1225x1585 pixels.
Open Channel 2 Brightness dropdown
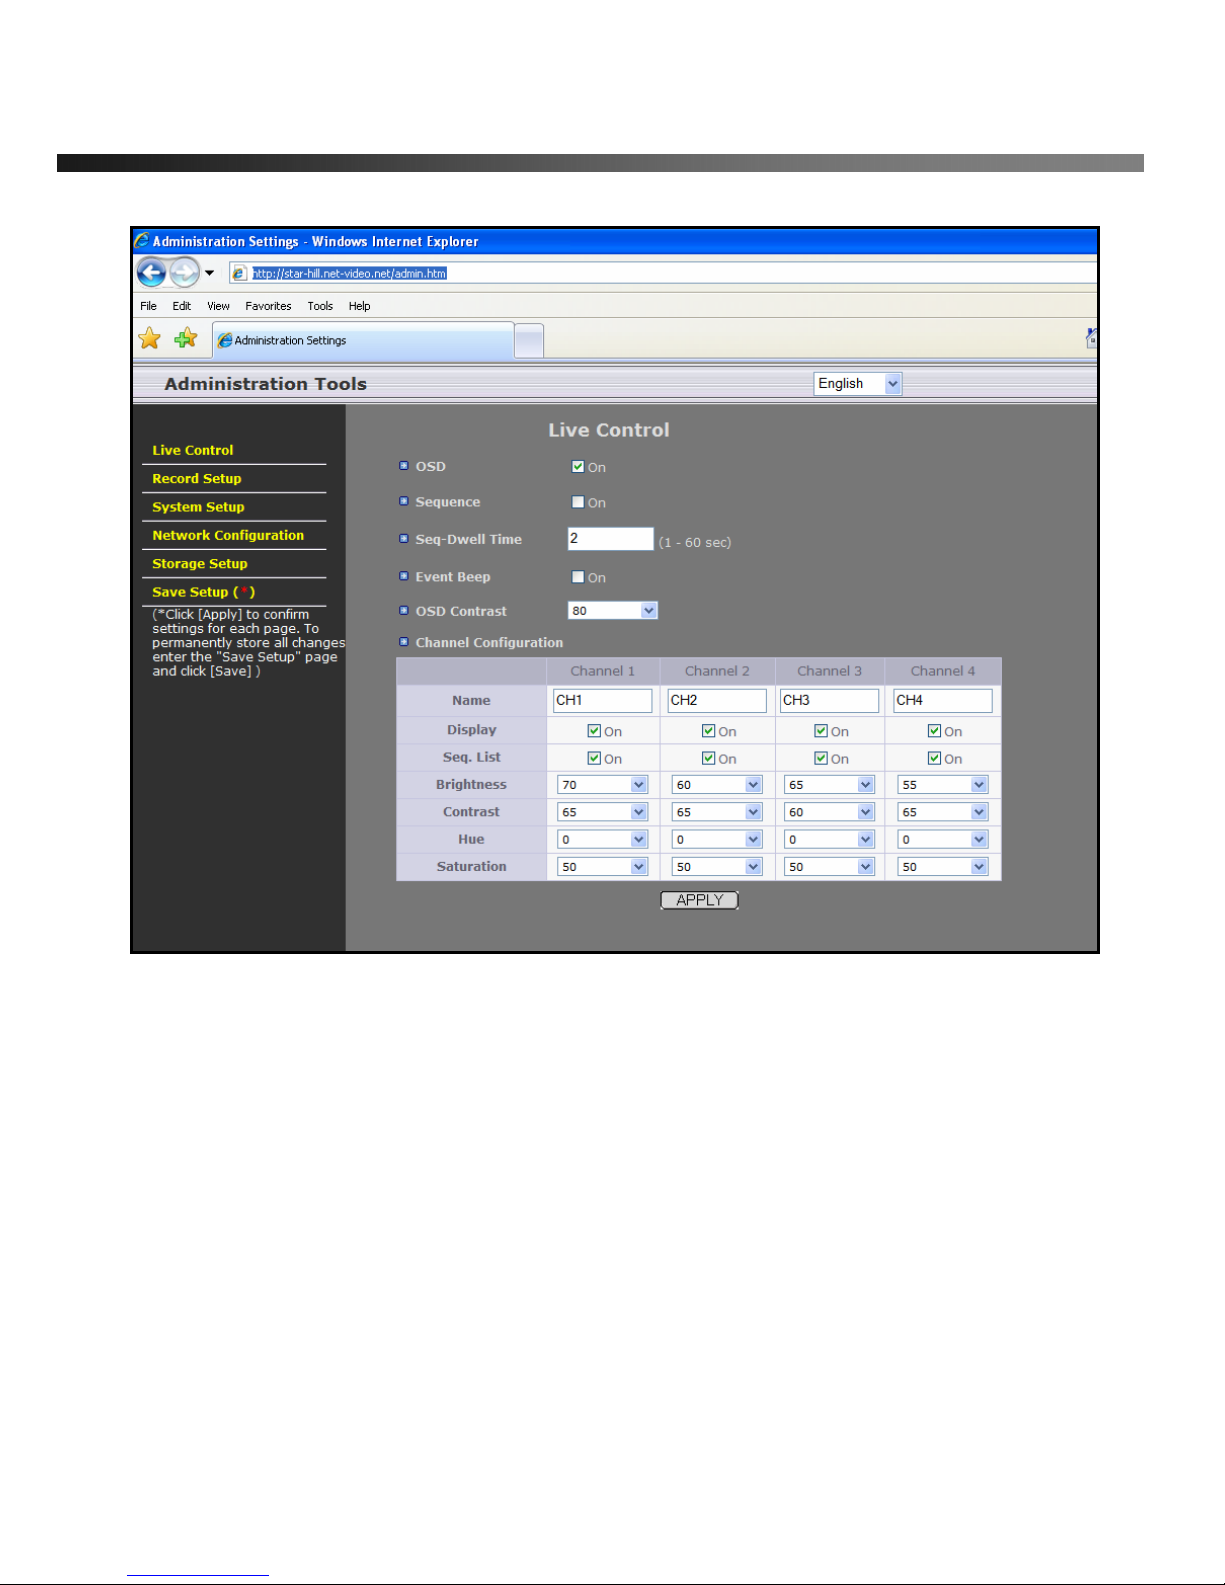(717, 785)
